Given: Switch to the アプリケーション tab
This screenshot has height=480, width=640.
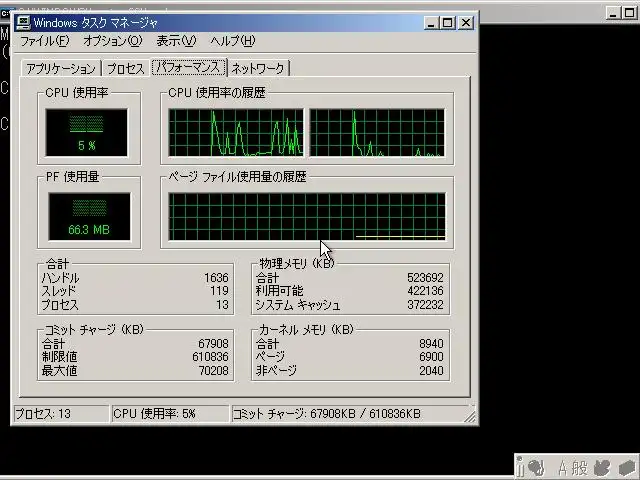Looking at the screenshot, I should click(61, 69).
